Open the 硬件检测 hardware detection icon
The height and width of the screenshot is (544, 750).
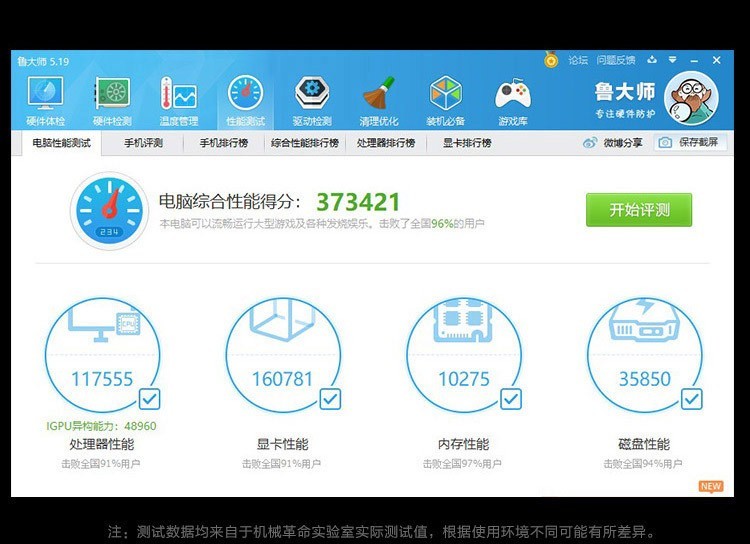point(112,93)
